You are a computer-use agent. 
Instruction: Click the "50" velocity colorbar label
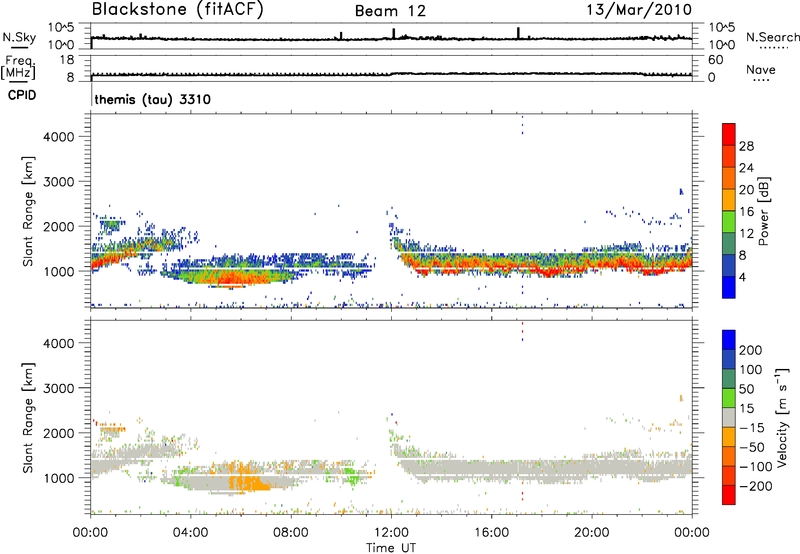[746, 389]
